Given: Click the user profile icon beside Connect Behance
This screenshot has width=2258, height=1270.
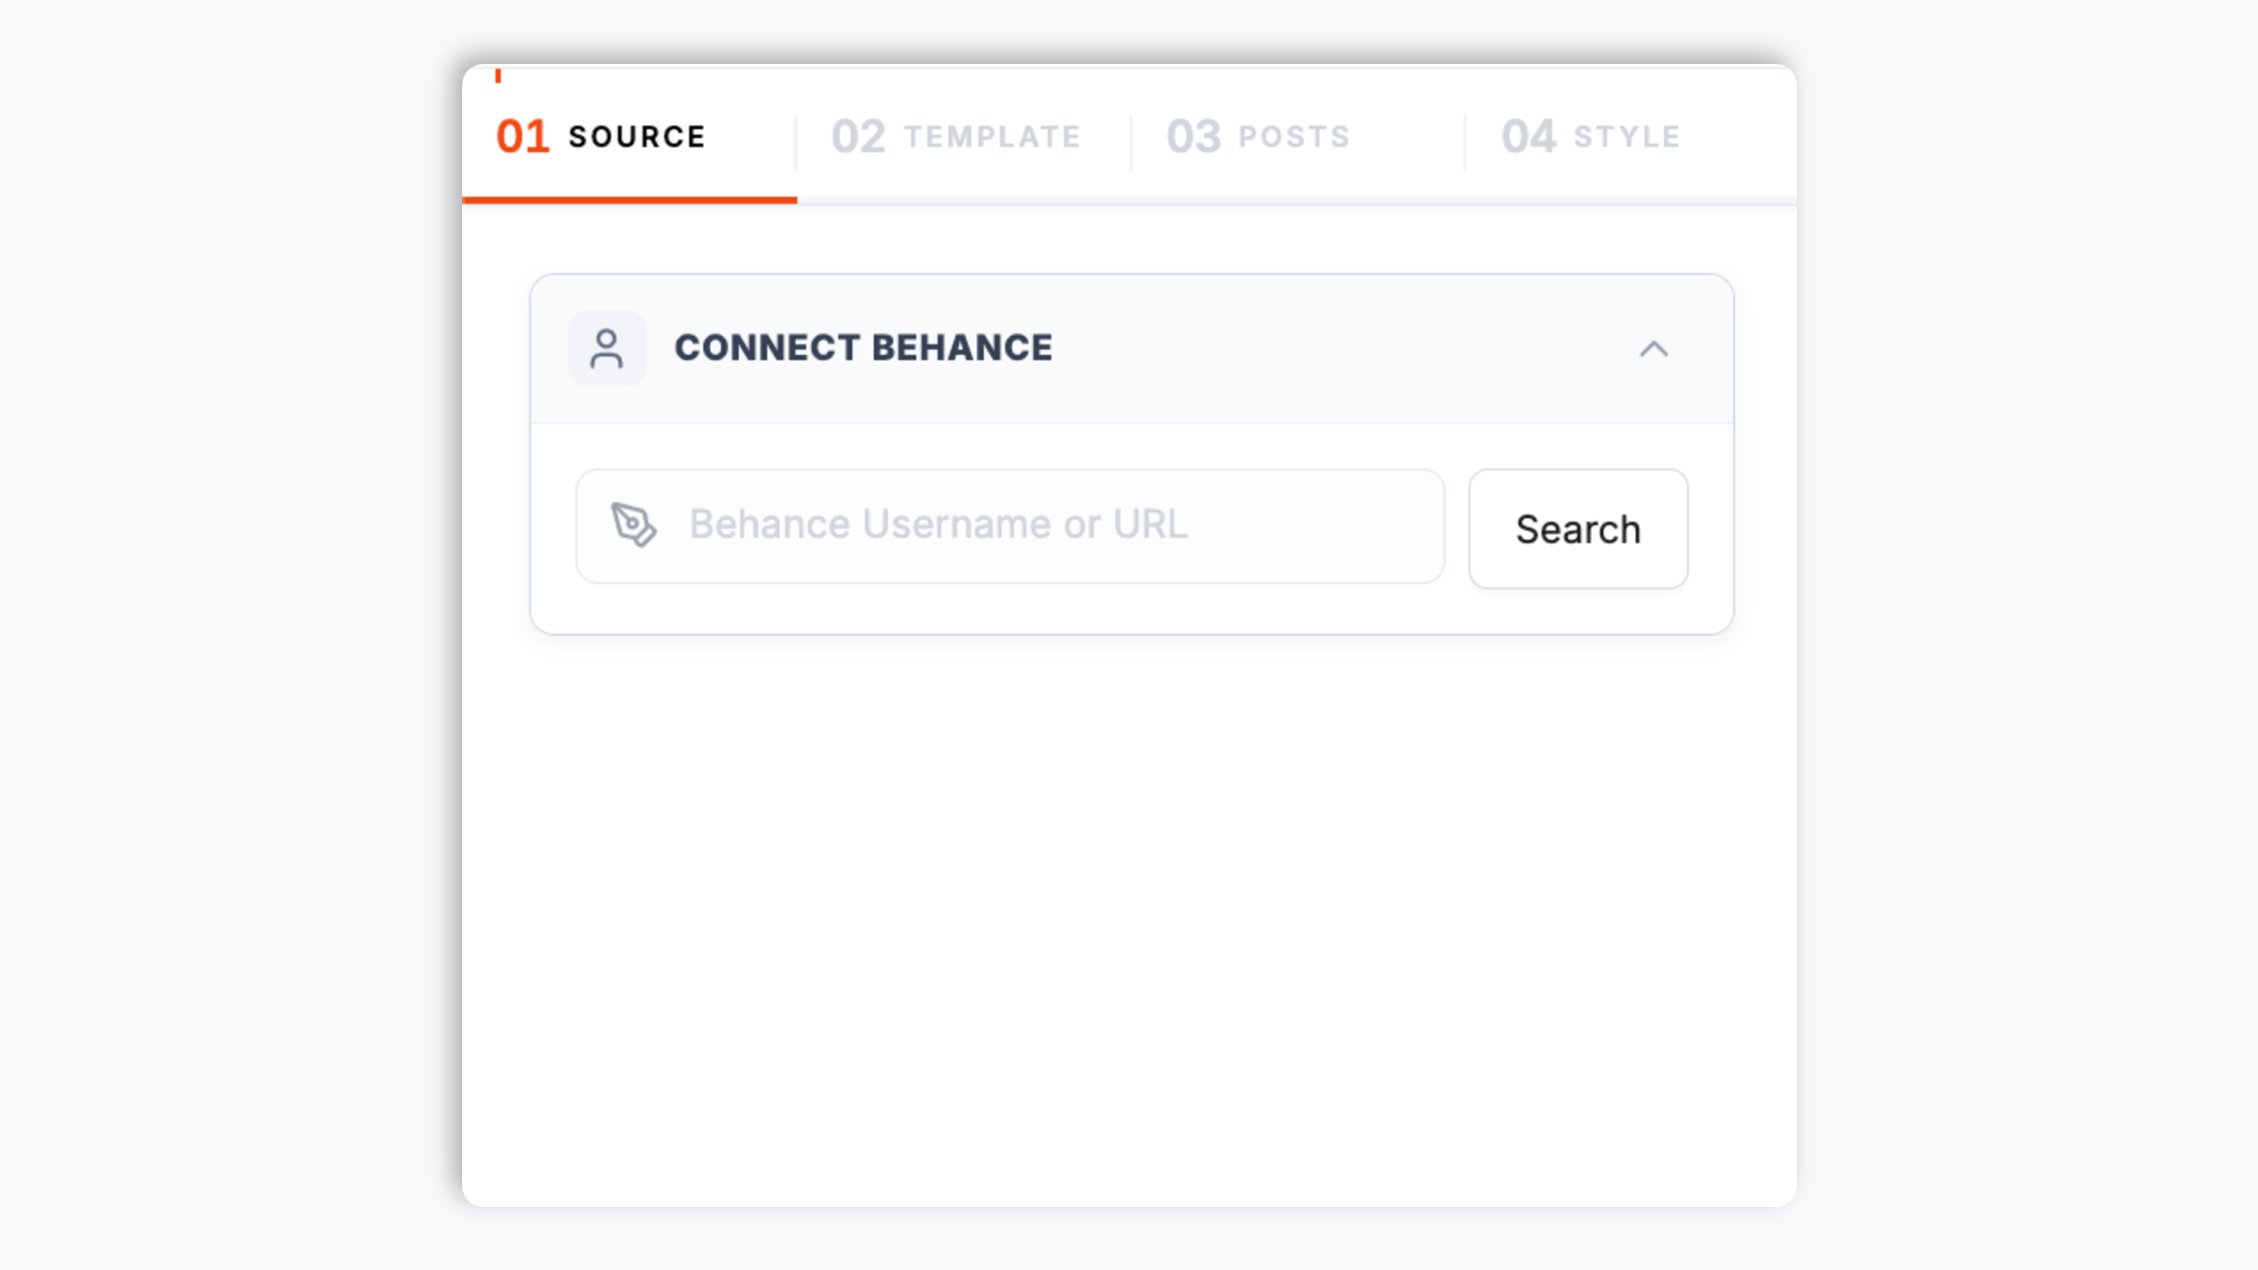Looking at the screenshot, I should point(606,349).
